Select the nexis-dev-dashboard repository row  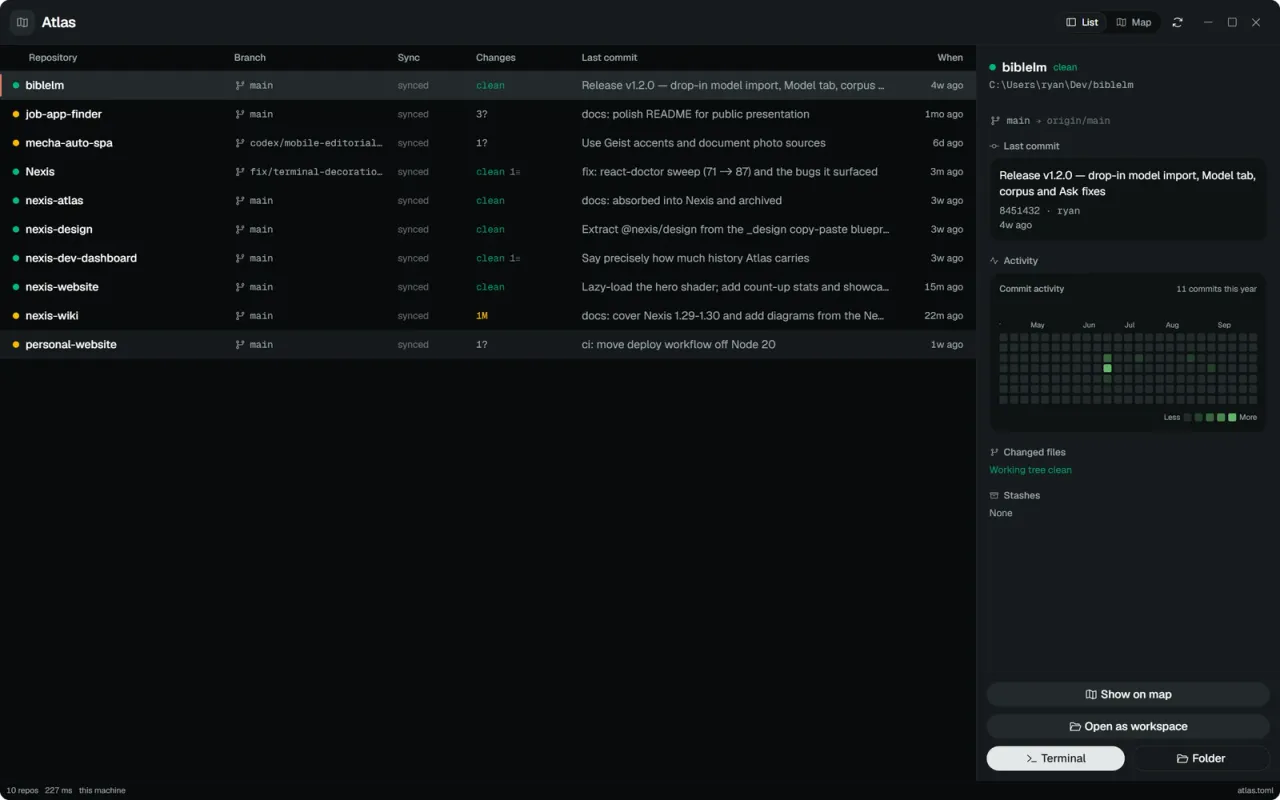[488, 258]
